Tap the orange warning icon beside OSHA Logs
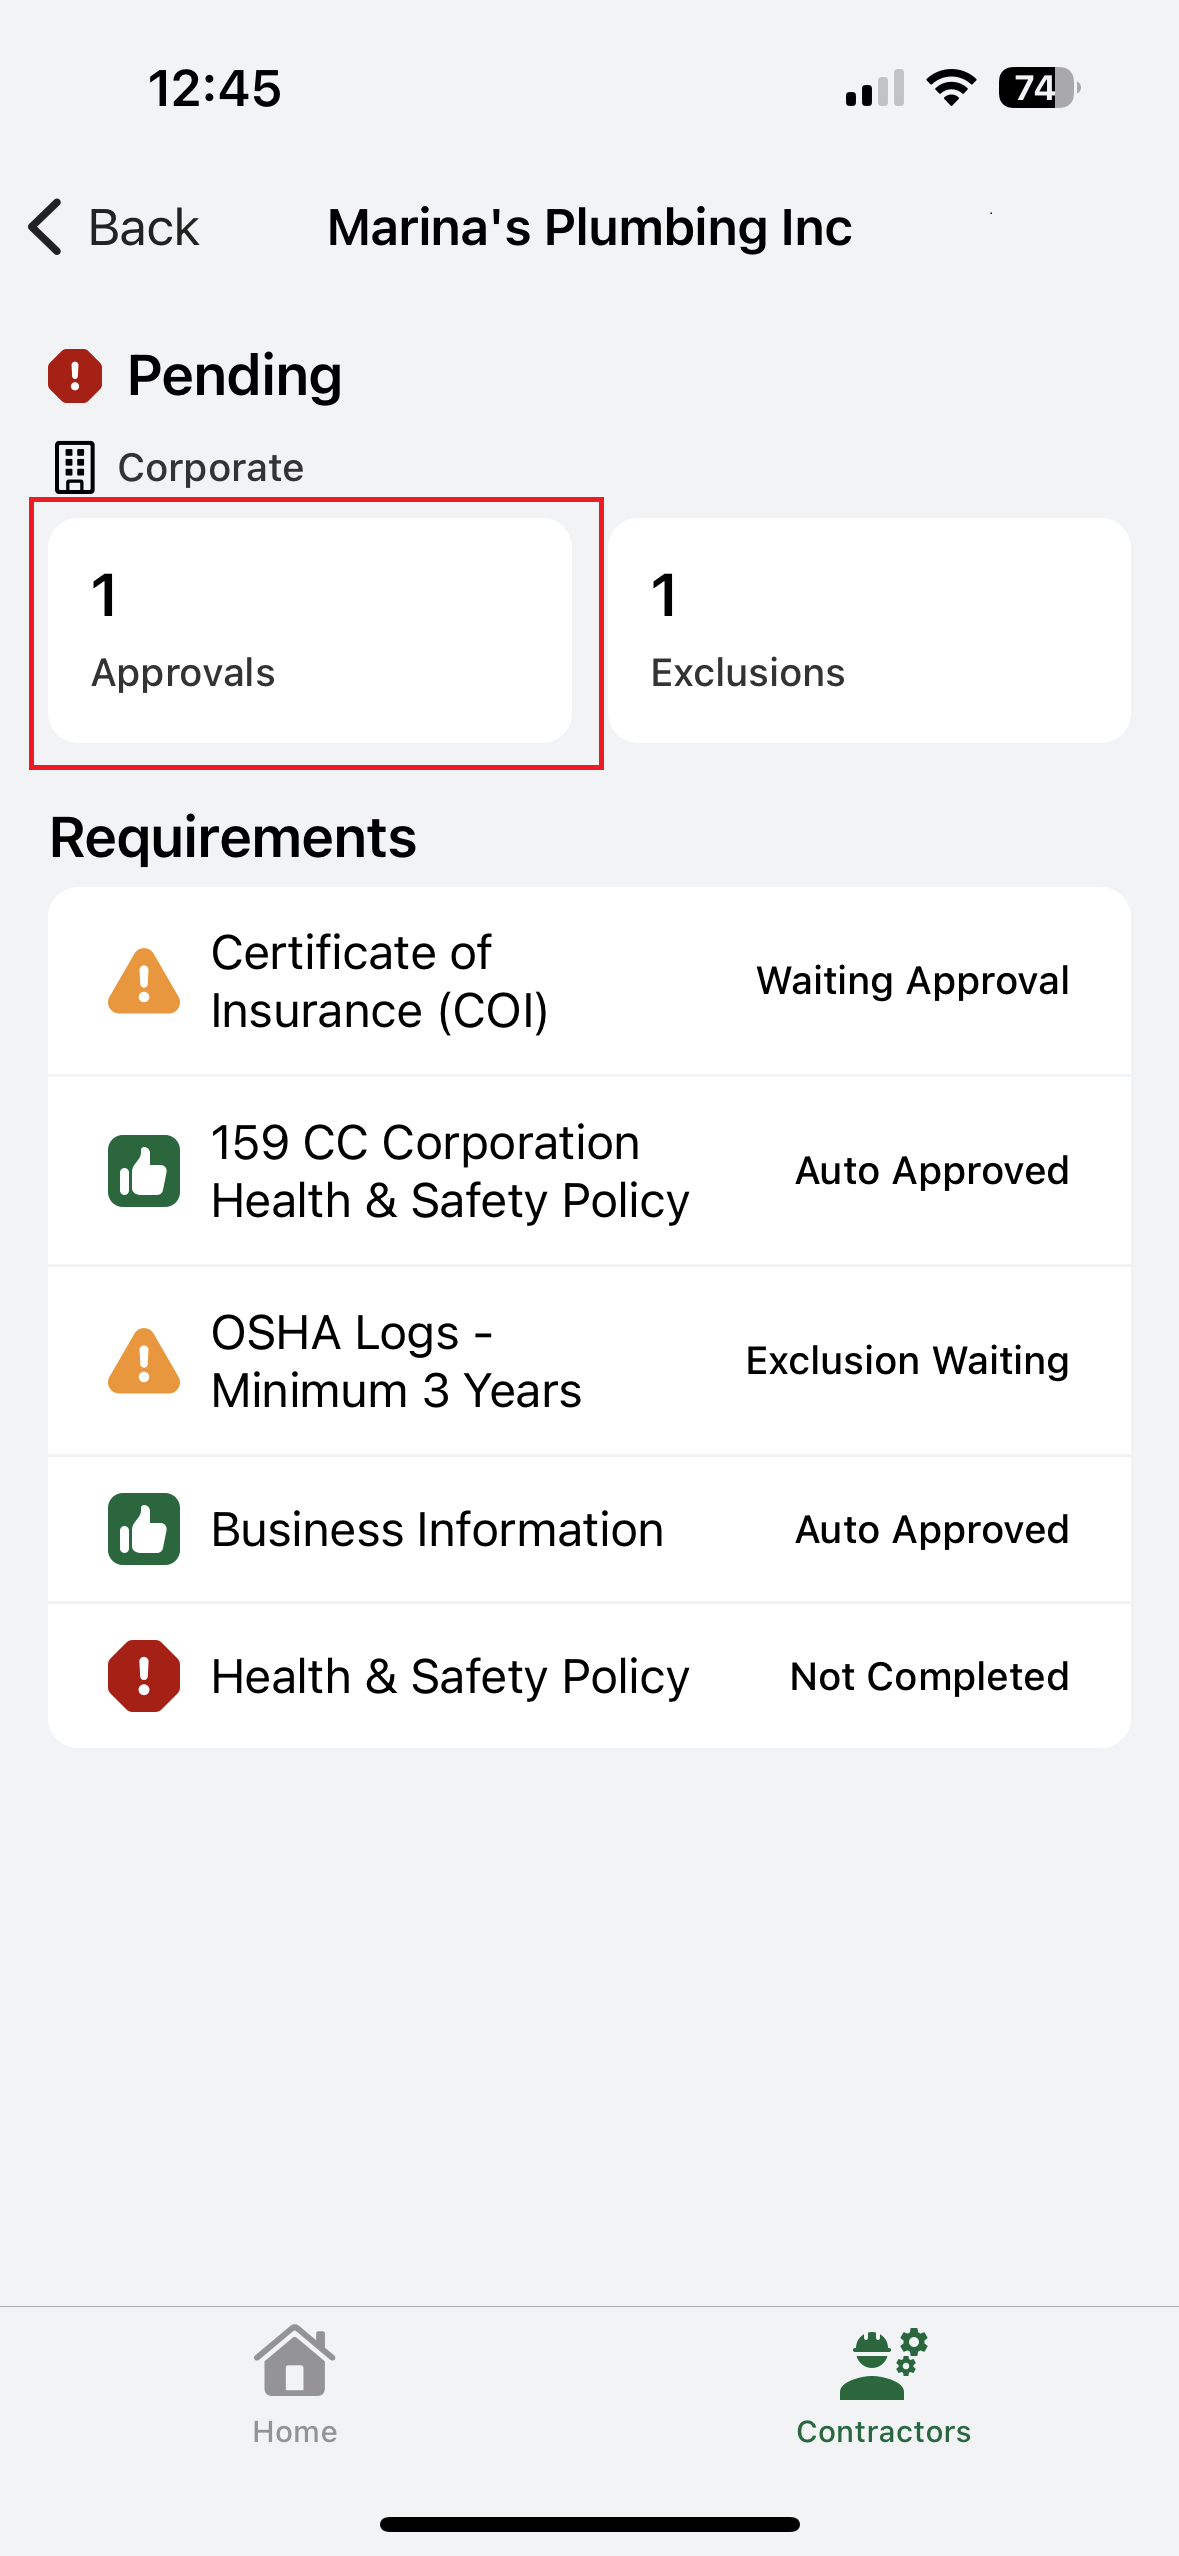1179x2556 pixels. (x=144, y=1361)
